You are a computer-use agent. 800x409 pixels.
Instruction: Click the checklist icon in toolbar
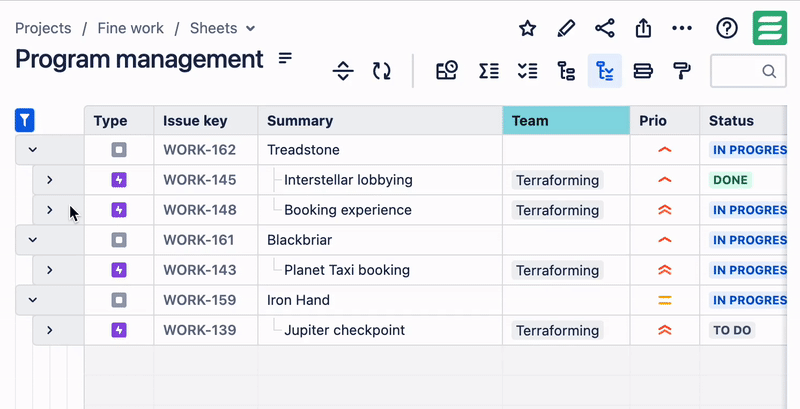(527, 71)
